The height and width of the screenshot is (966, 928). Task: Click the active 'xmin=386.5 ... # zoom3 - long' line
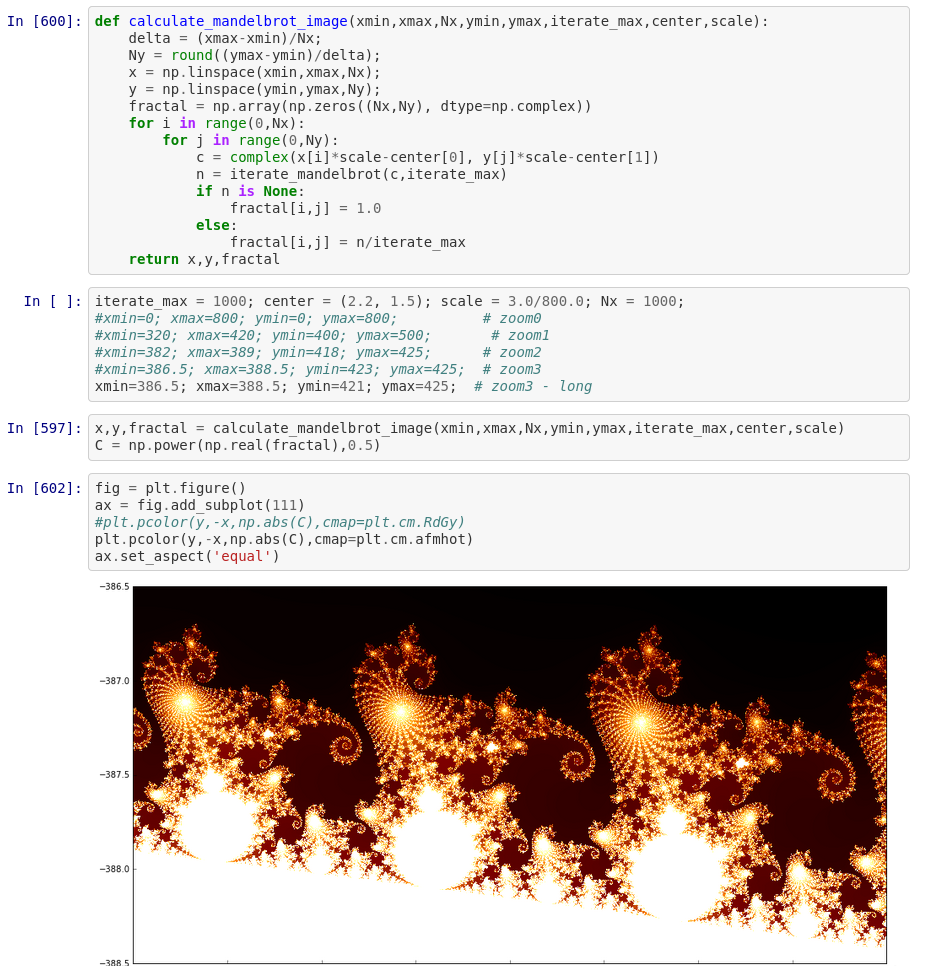click(343, 386)
